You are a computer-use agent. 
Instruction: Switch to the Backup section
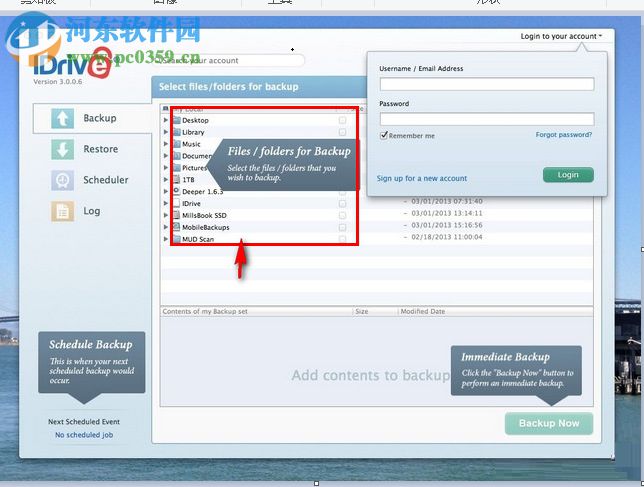(x=92, y=118)
